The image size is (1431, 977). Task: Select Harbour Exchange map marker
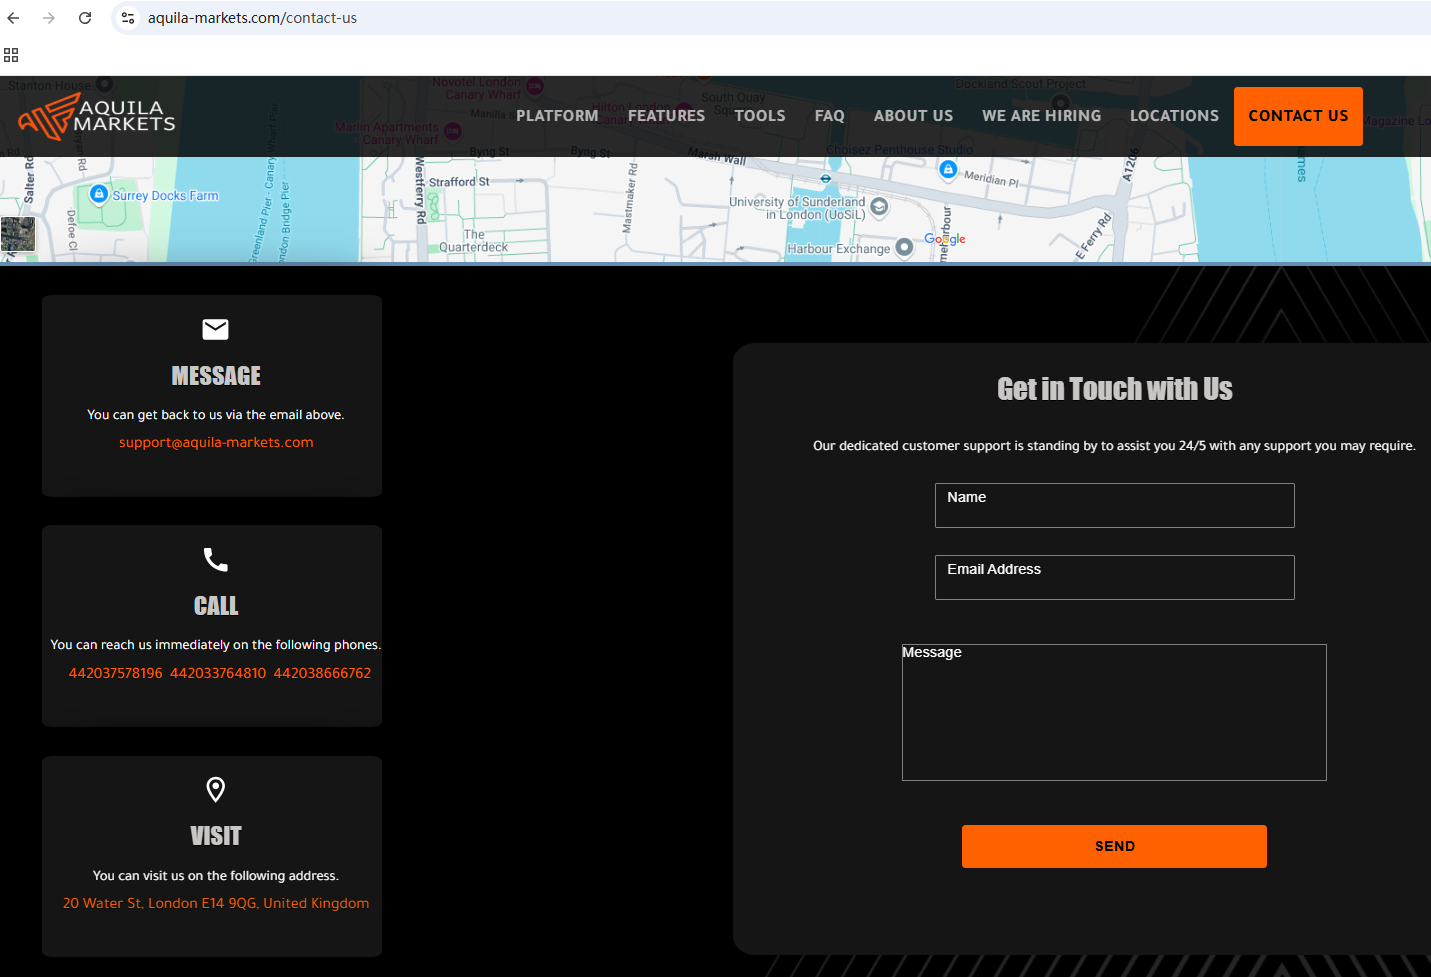point(904,247)
